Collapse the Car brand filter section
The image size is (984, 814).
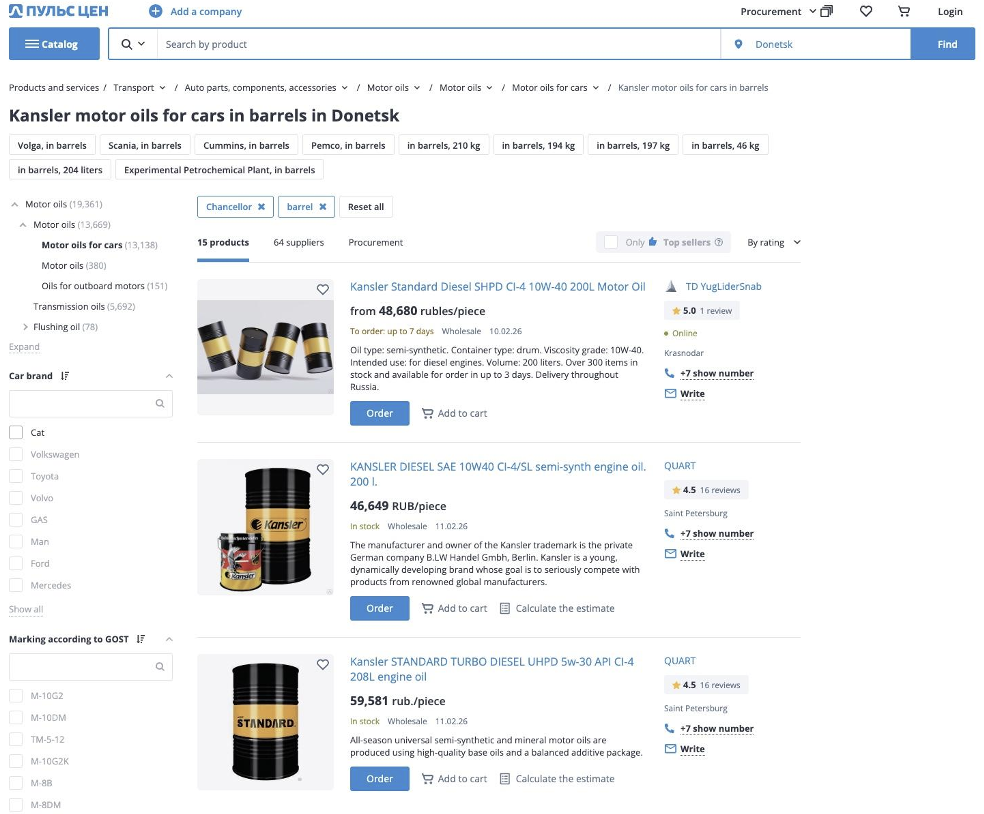point(169,376)
